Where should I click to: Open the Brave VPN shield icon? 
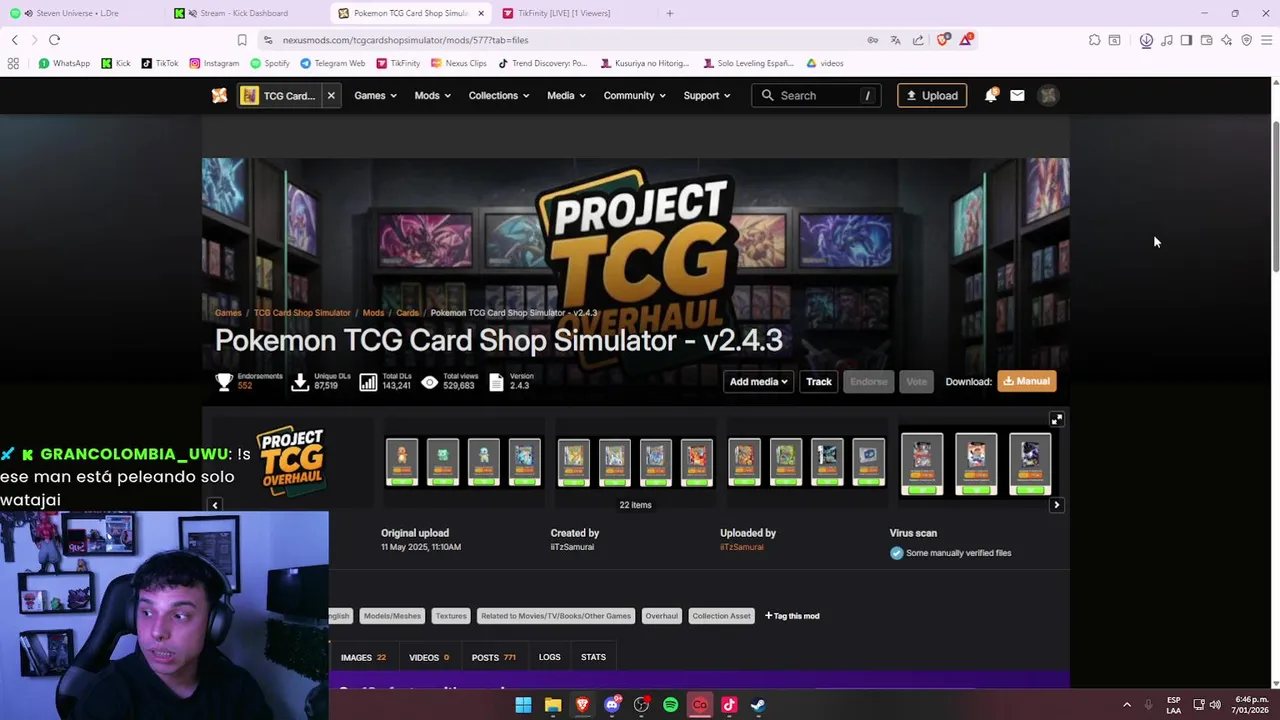tap(1246, 40)
